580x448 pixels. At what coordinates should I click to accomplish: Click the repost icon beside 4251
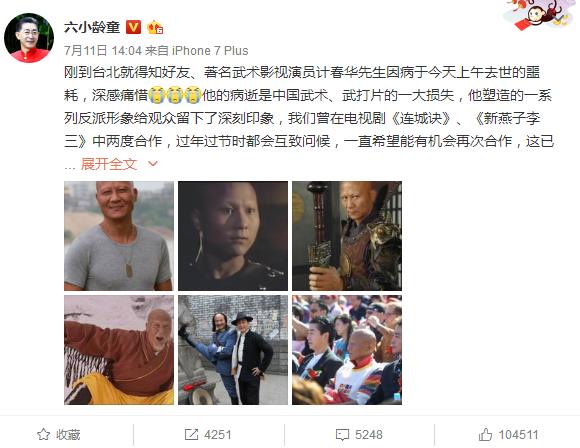[191, 434]
